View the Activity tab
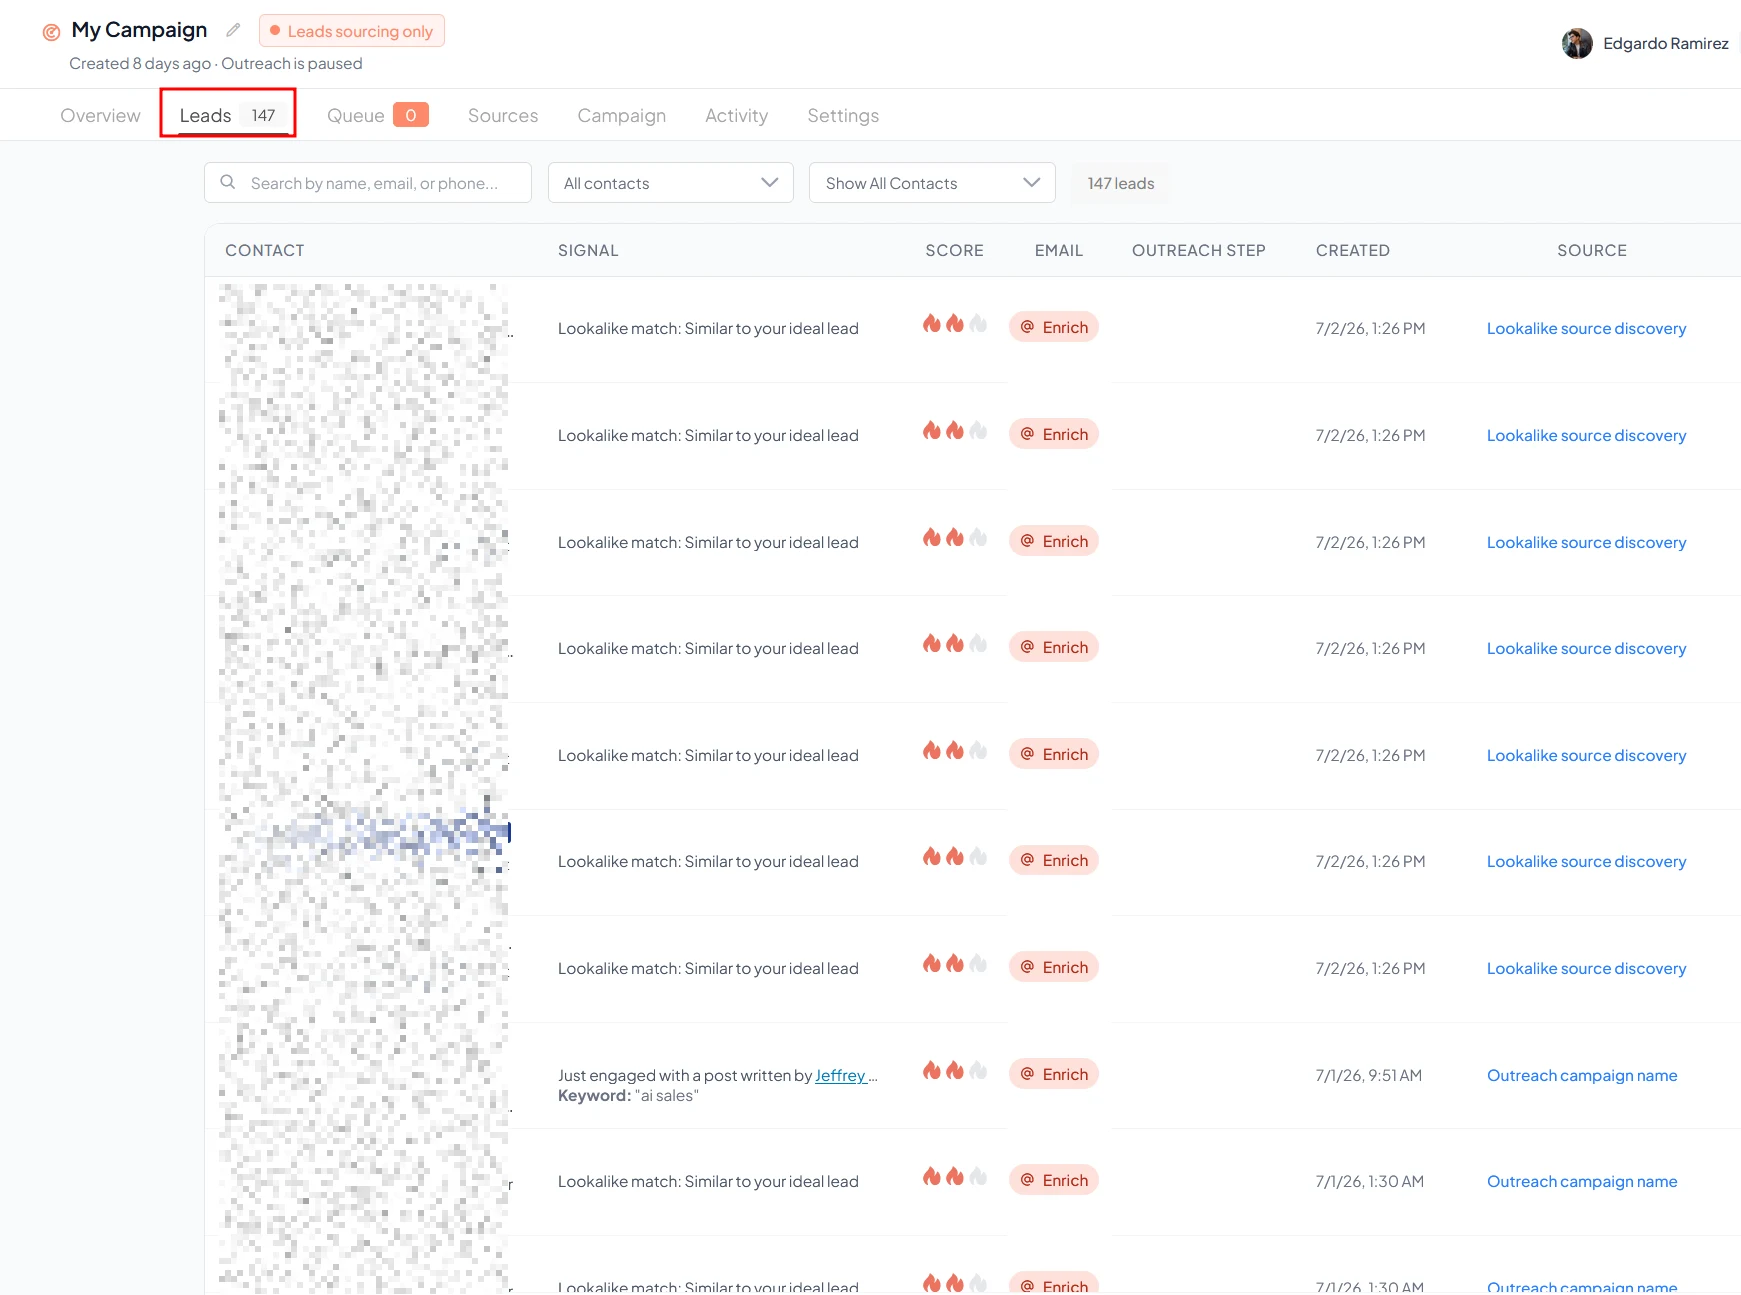 (736, 115)
